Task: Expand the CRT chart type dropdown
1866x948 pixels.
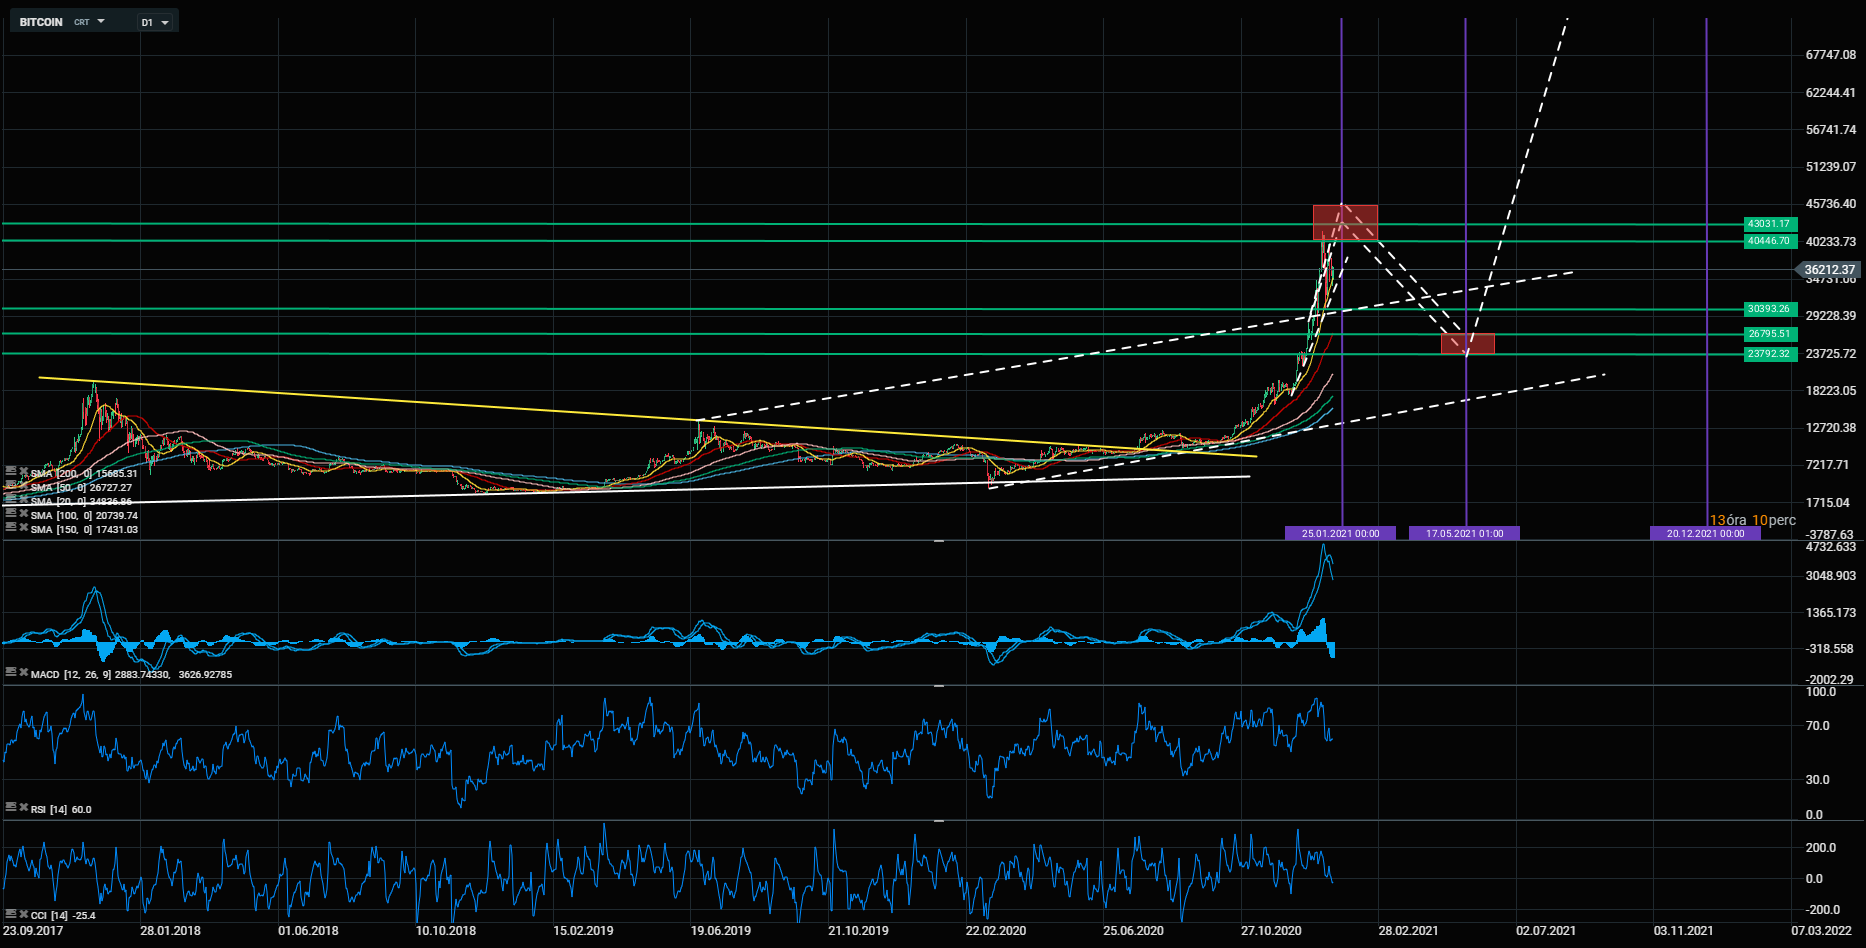Action: (89, 22)
